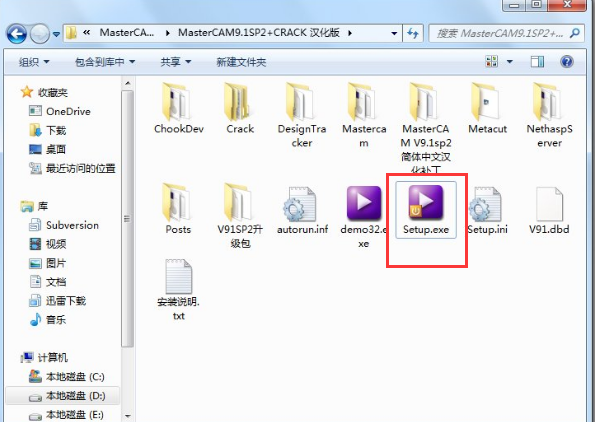
Task: Click the search box for MasterCAM9.1SP2
Action: click(499, 33)
